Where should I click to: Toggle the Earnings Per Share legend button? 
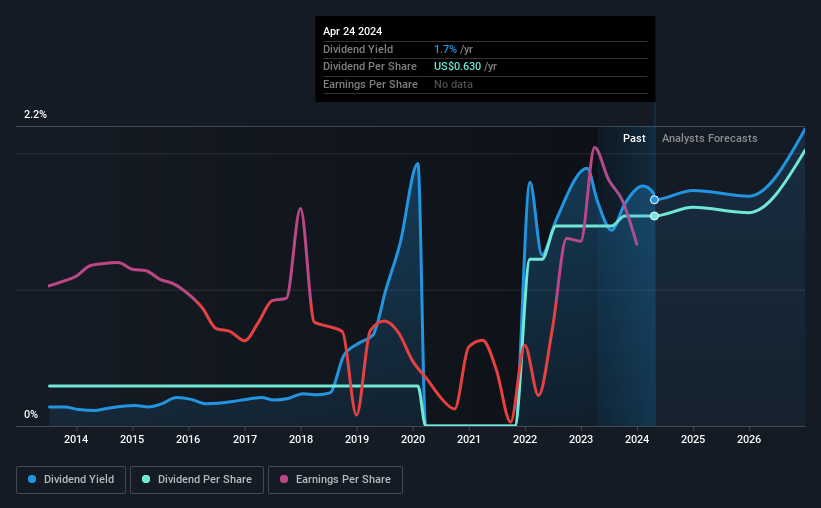tap(335, 480)
